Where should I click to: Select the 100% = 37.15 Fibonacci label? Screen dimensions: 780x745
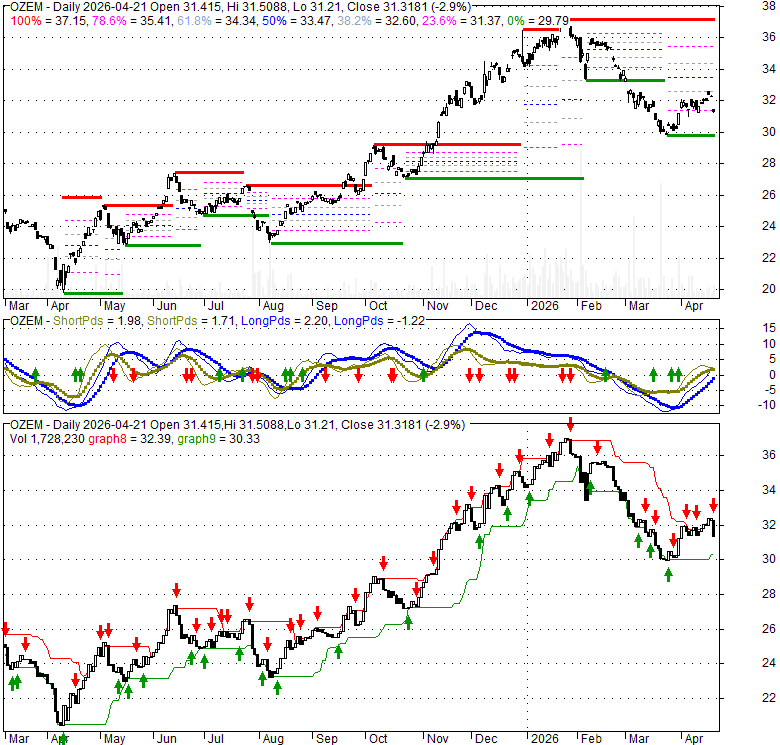pyautogui.click(x=49, y=21)
